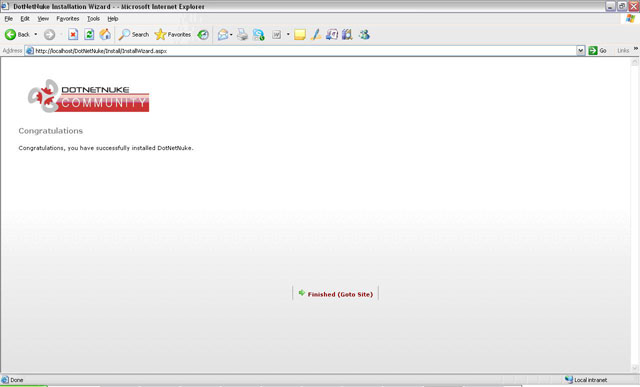The height and width of the screenshot is (387, 640).
Task: Open the Tools menu
Action: (x=93, y=19)
